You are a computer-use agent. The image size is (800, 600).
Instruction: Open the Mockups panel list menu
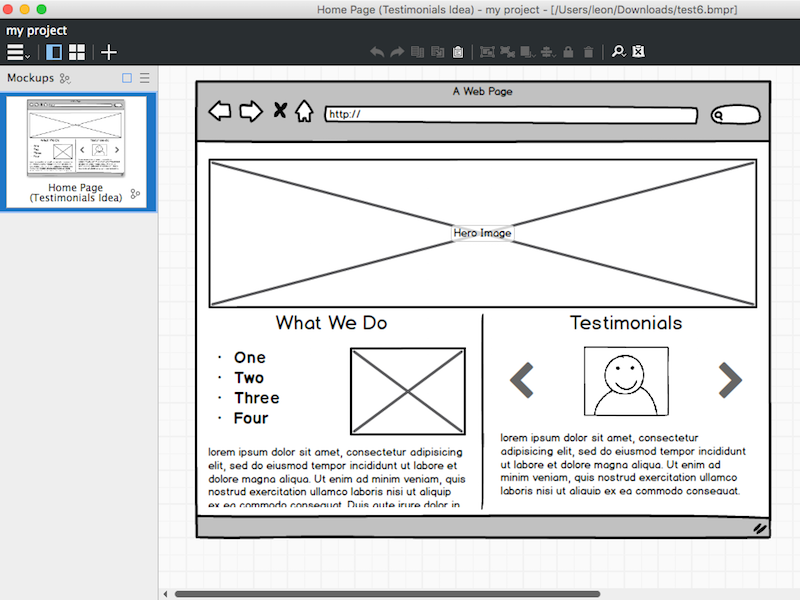pyautogui.click(x=144, y=77)
